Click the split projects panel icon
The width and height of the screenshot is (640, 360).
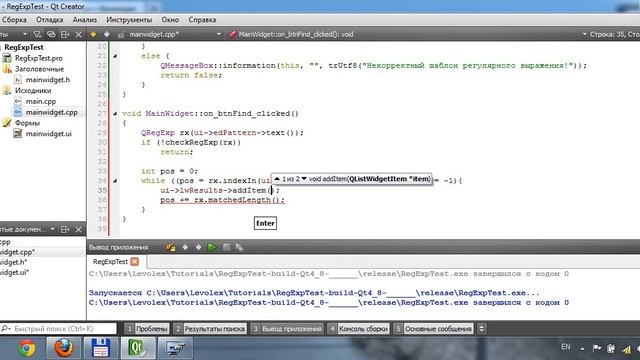65,35
